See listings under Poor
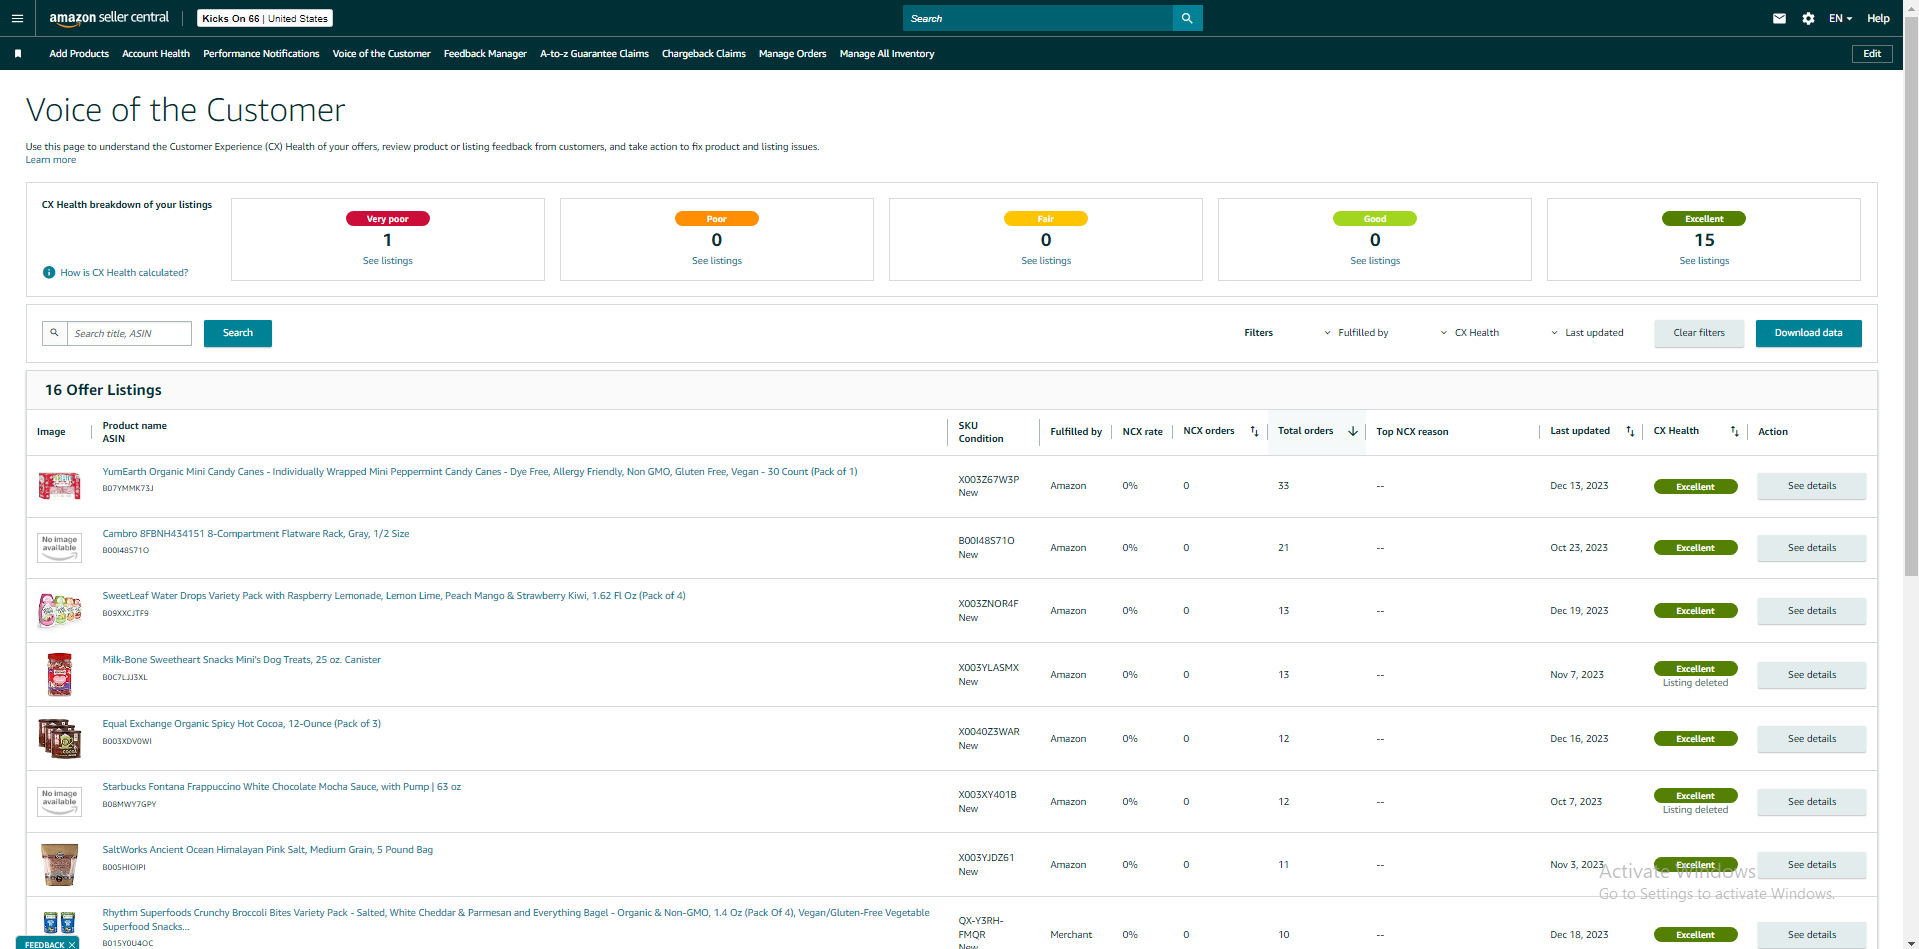This screenshot has height=949, width=1919. (x=717, y=261)
